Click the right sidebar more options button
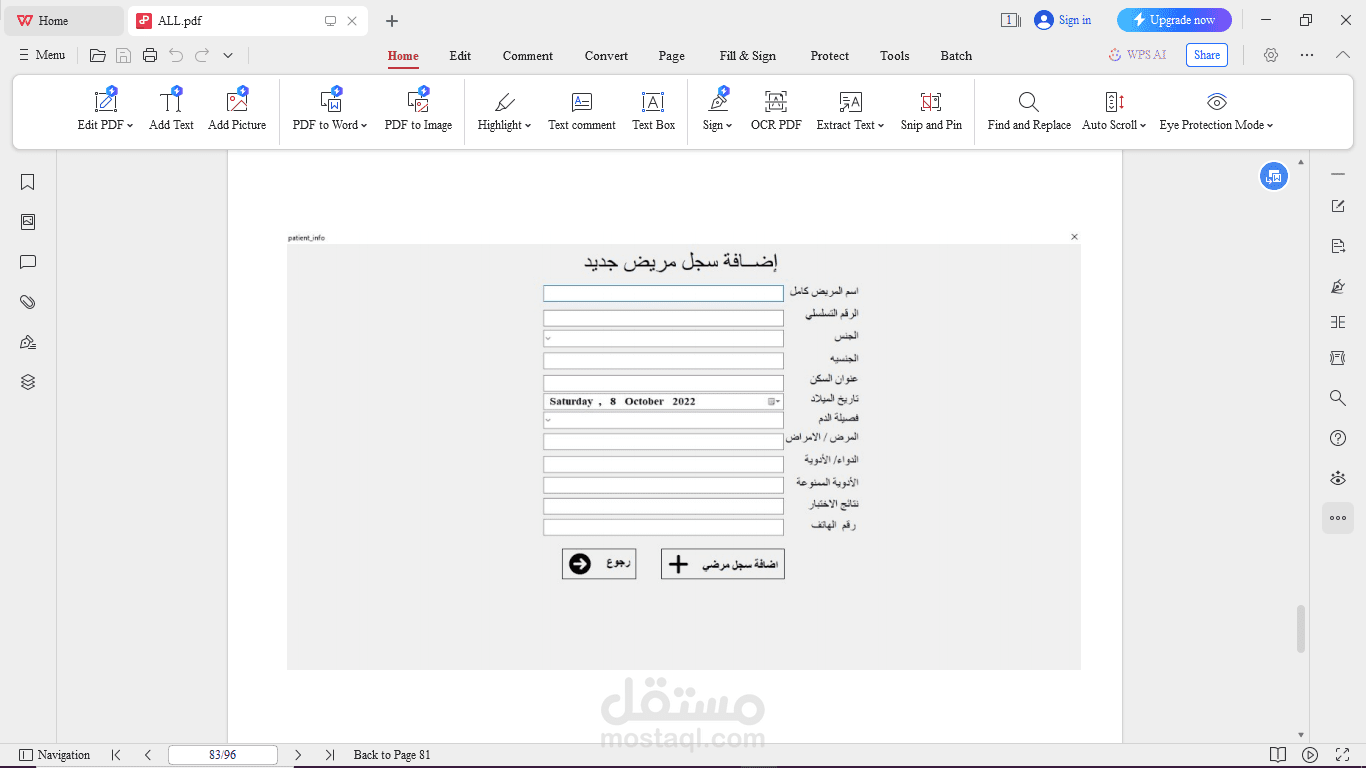 coord(1338,518)
